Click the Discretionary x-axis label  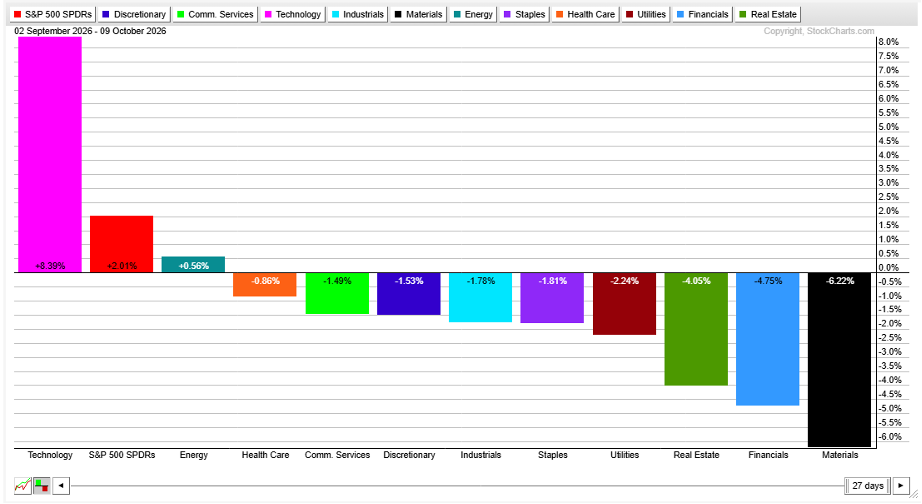[x=409, y=455]
